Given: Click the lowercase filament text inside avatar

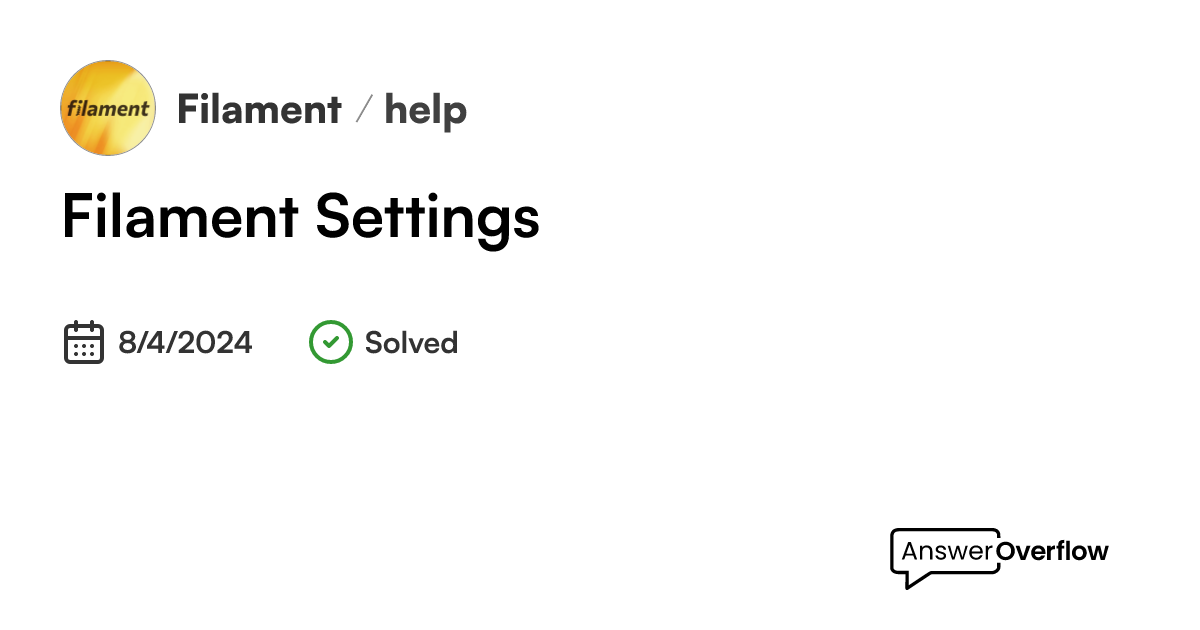Looking at the screenshot, I should click(108, 108).
